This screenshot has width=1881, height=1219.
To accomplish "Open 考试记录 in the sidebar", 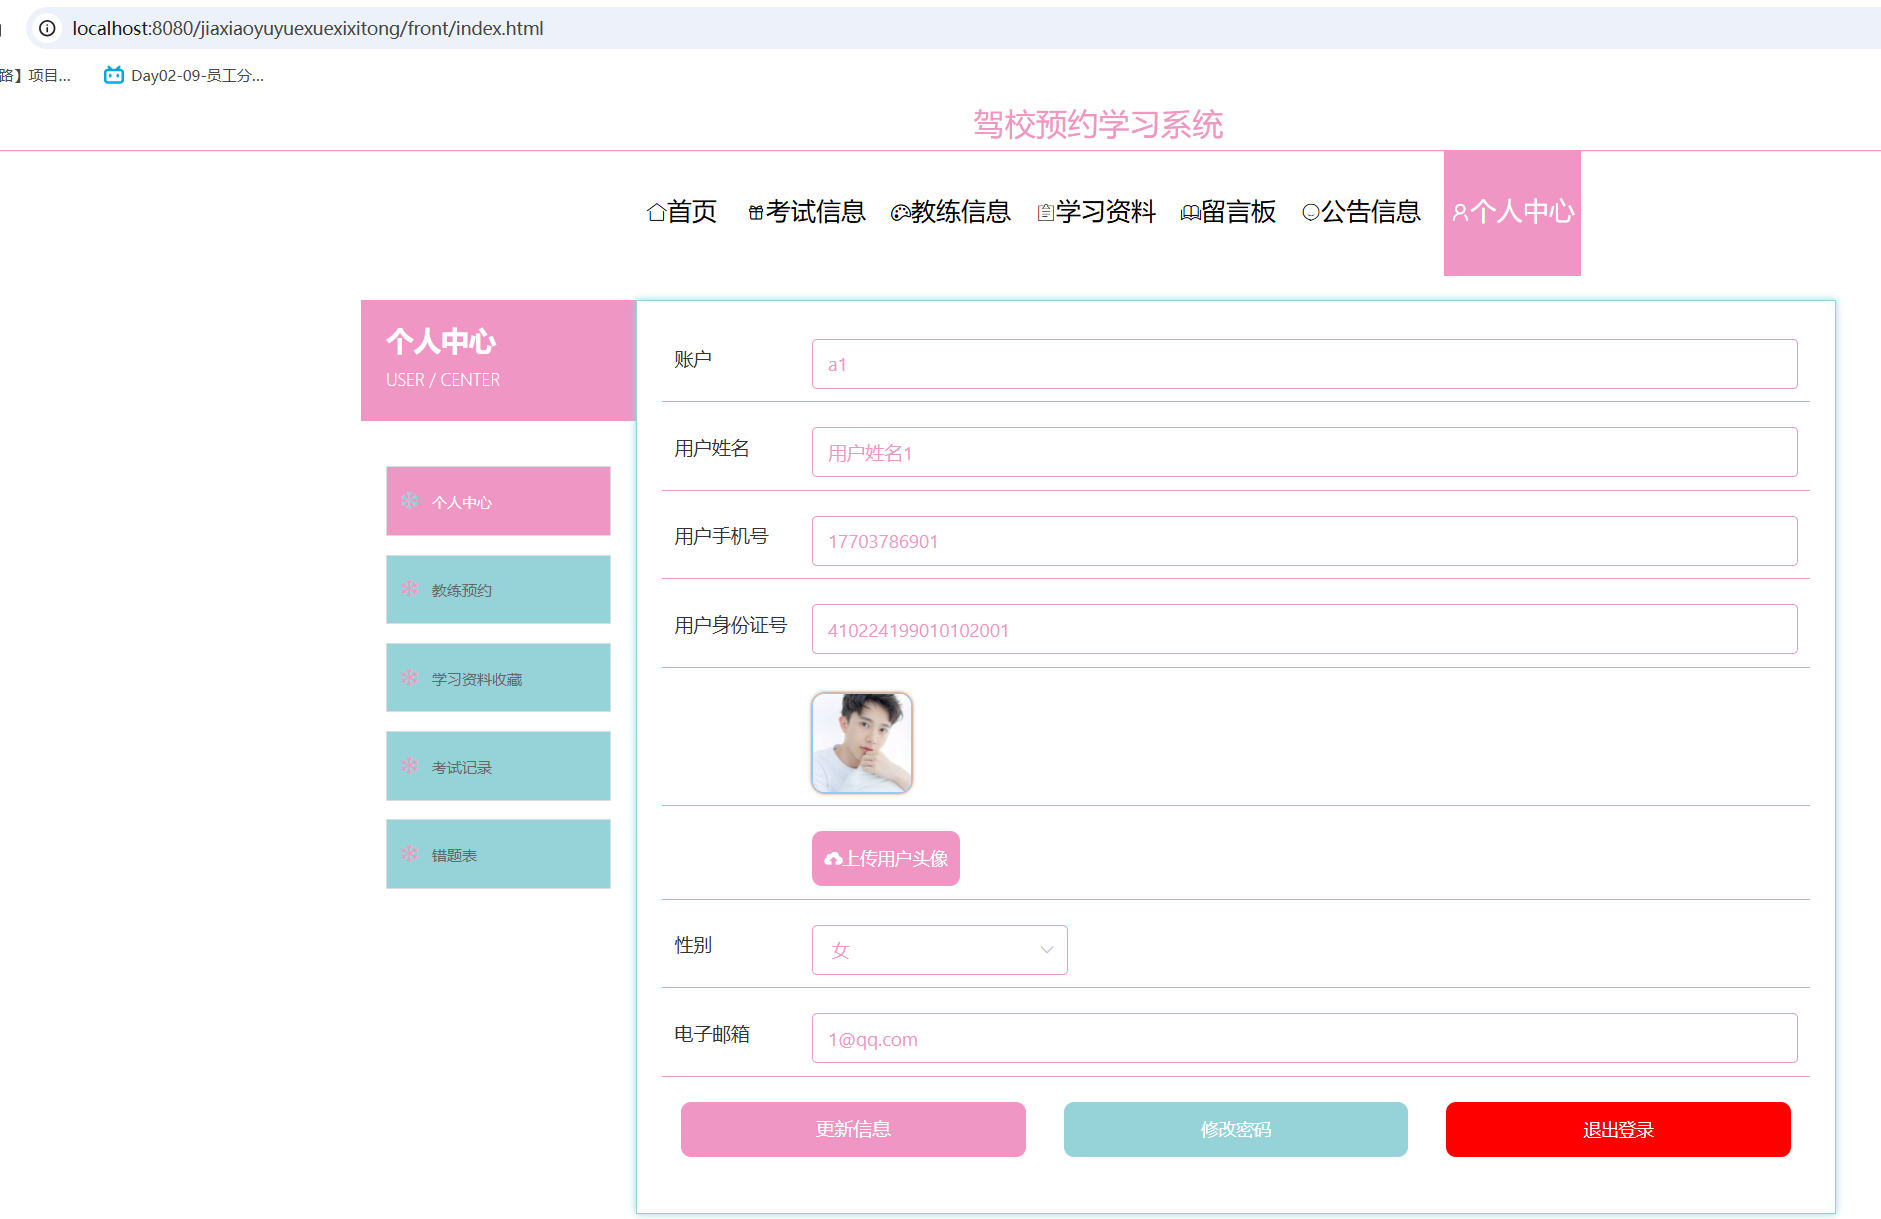I will [x=498, y=766].
